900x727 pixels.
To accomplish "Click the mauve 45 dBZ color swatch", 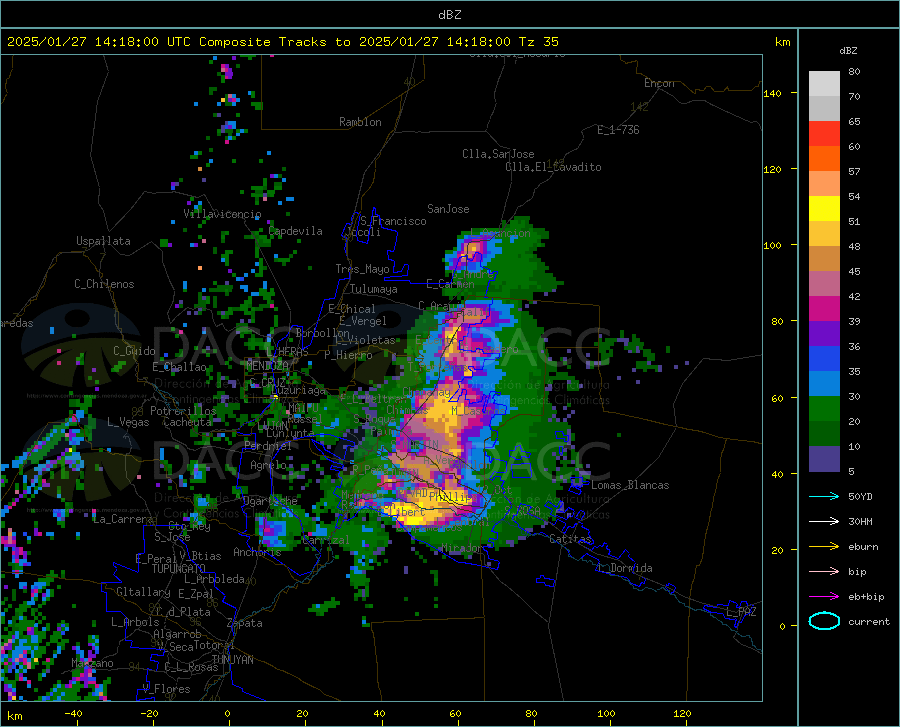I will [x=824, y=284].
